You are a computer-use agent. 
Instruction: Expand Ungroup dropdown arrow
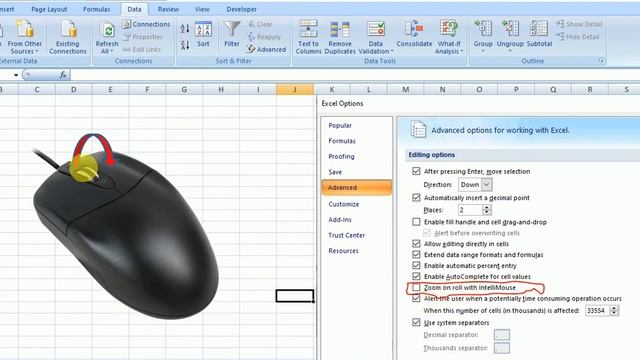(x=510, y=51)
